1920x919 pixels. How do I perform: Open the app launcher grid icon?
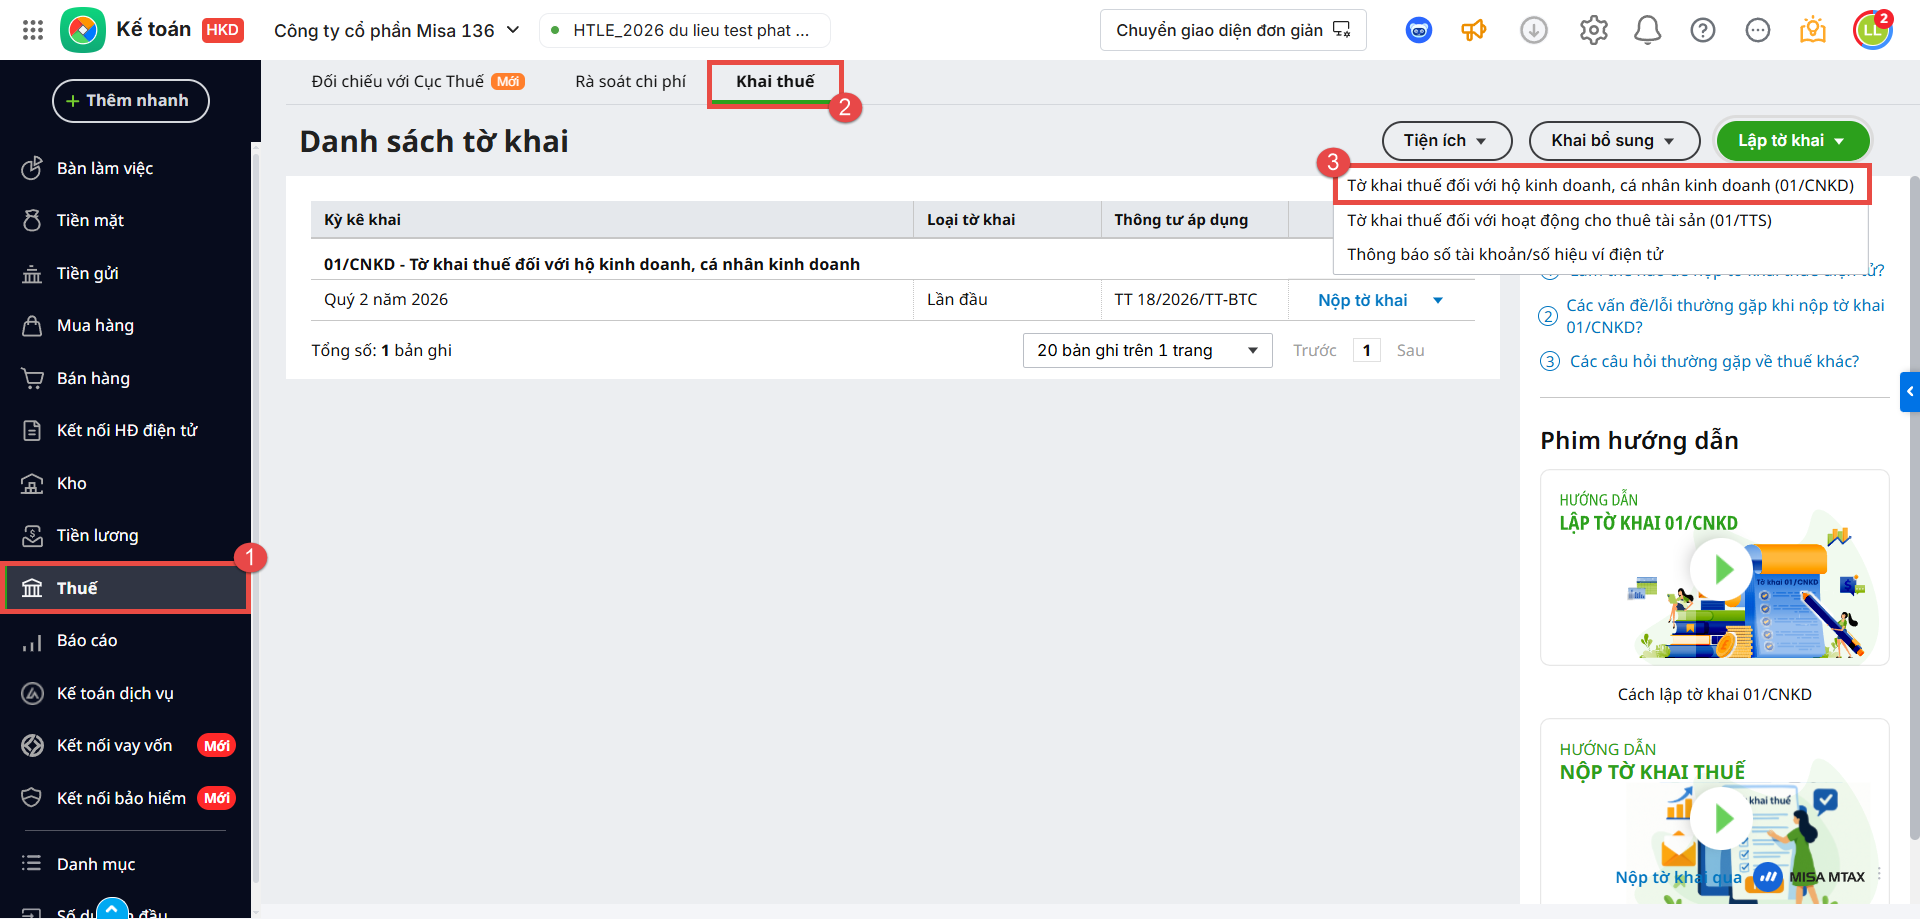pyautogui.click(x=32, y=30)
